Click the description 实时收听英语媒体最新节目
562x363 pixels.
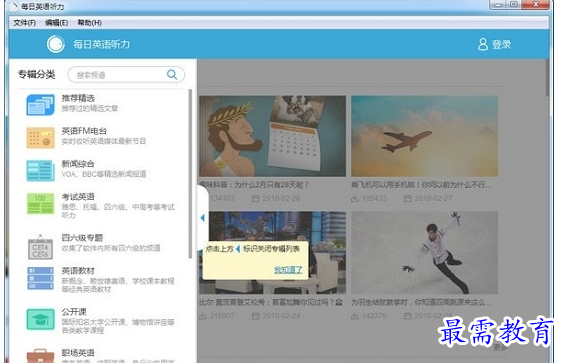coord(104,141)
